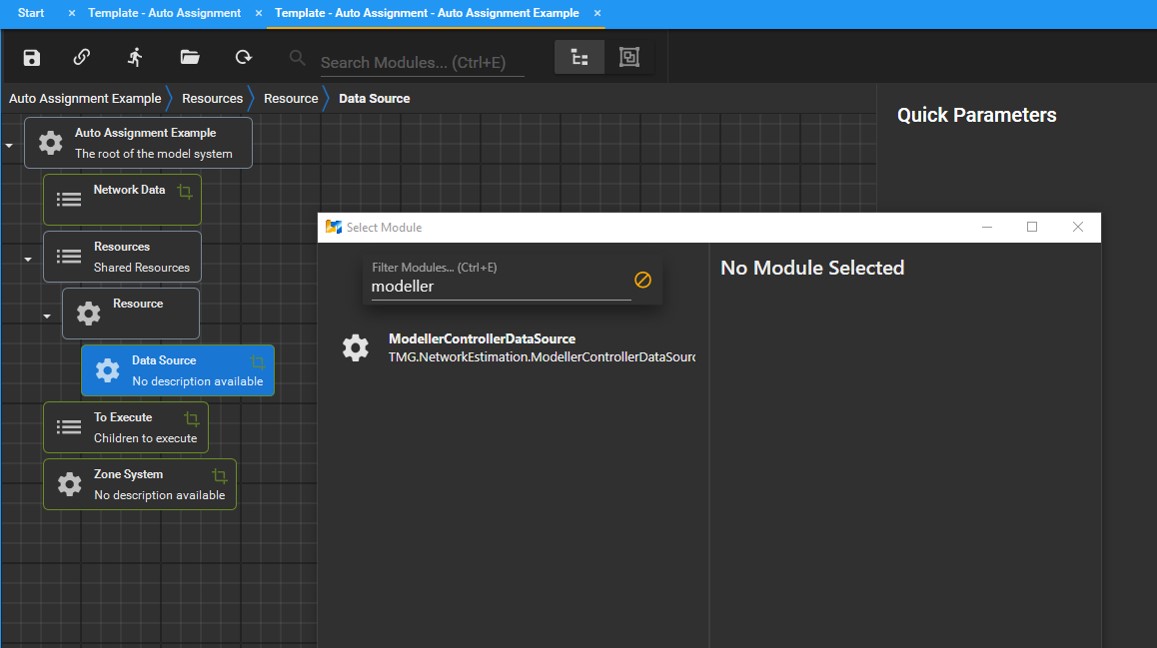Click the Save model system icon

click(x=31, y=57)
